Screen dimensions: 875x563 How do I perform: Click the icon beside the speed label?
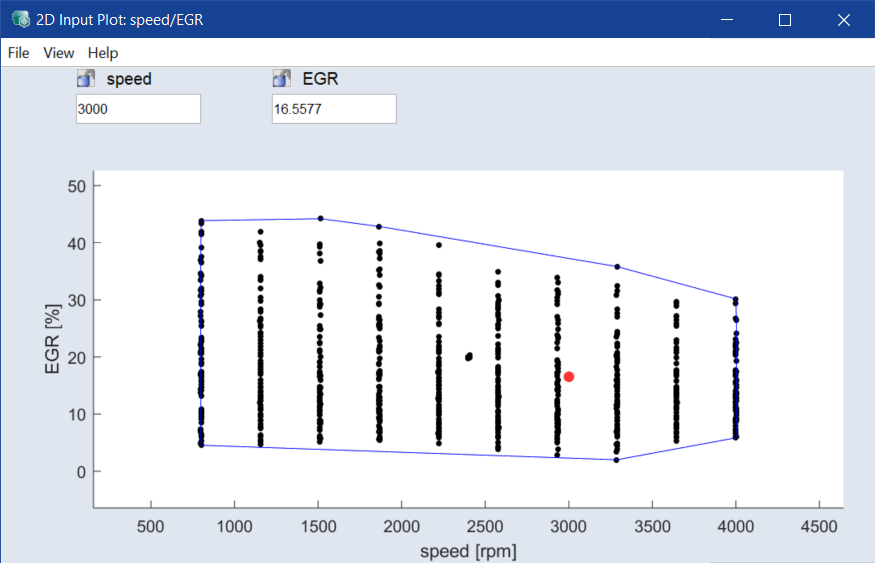click(85, 79)
